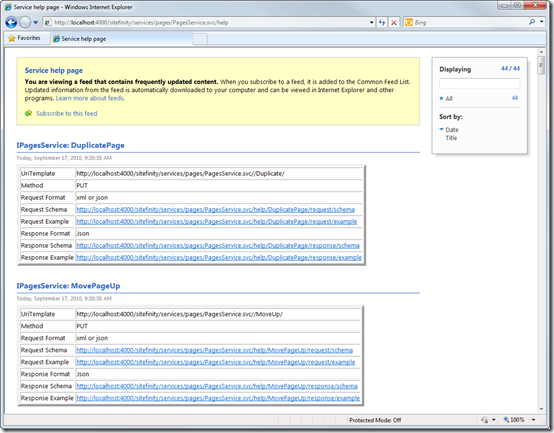
Task: Click the Service help page heading
Action: (54, 70)
